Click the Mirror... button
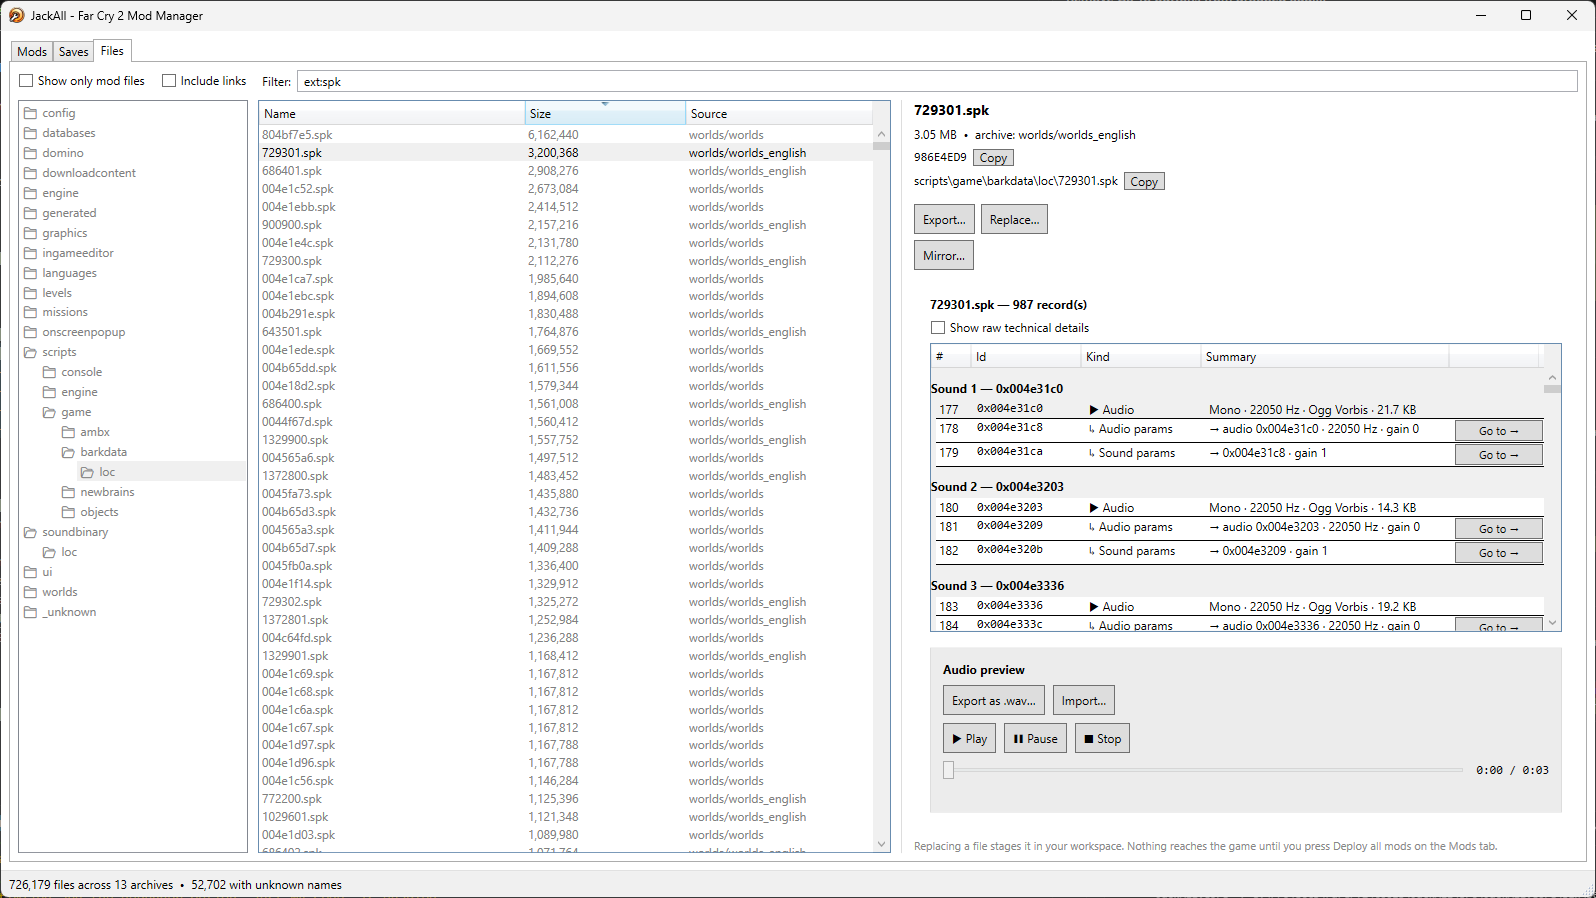The width and height of the screenshot is (1596, 898). [x=944, y=256]
